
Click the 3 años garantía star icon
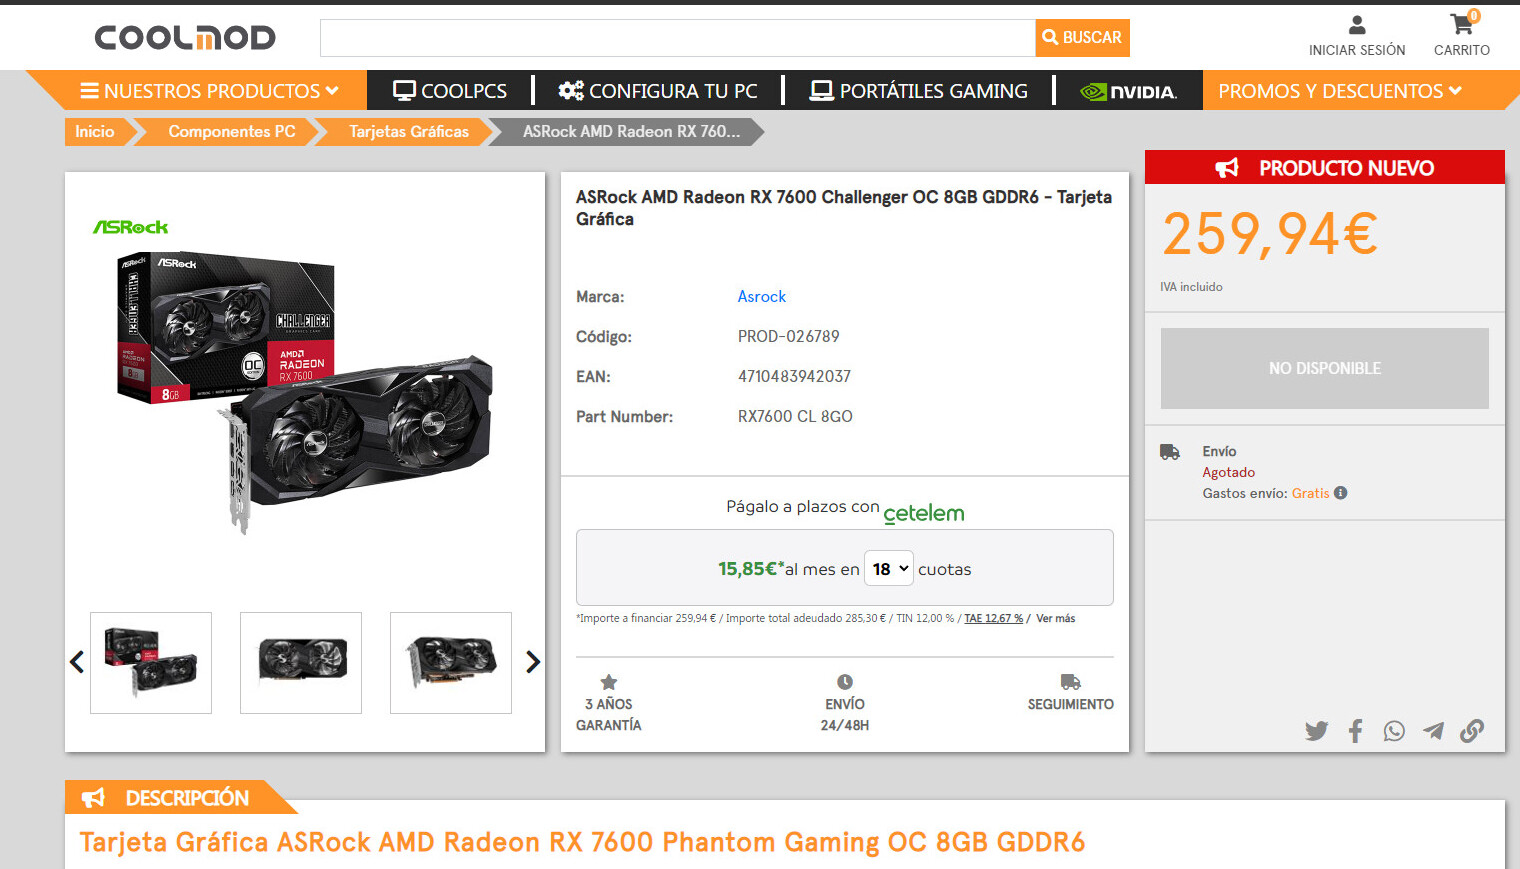(608, 682)
